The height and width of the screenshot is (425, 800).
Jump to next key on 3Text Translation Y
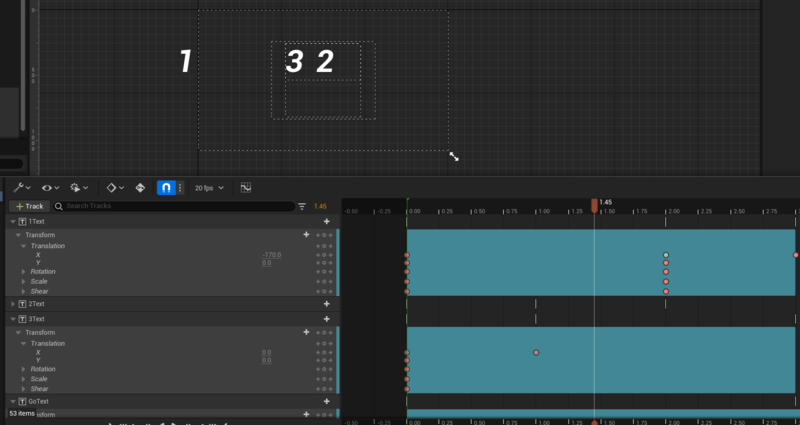331,360
